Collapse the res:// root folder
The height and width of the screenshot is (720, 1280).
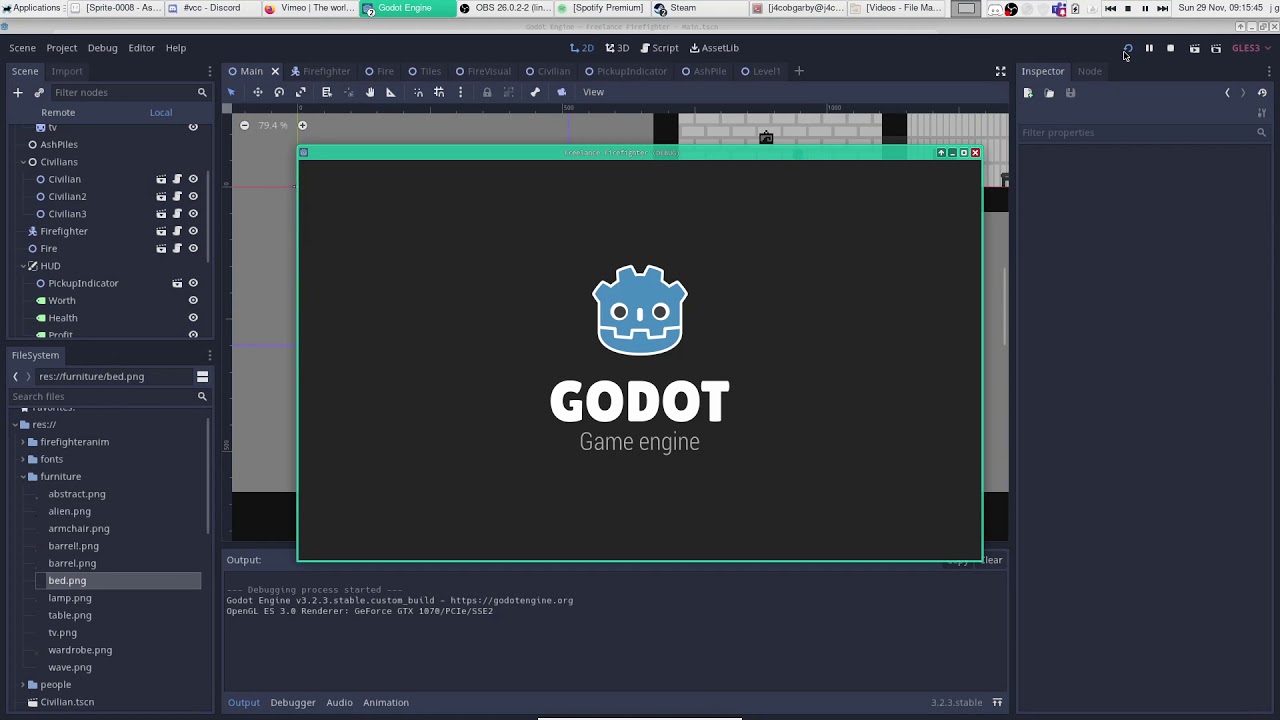15,424
